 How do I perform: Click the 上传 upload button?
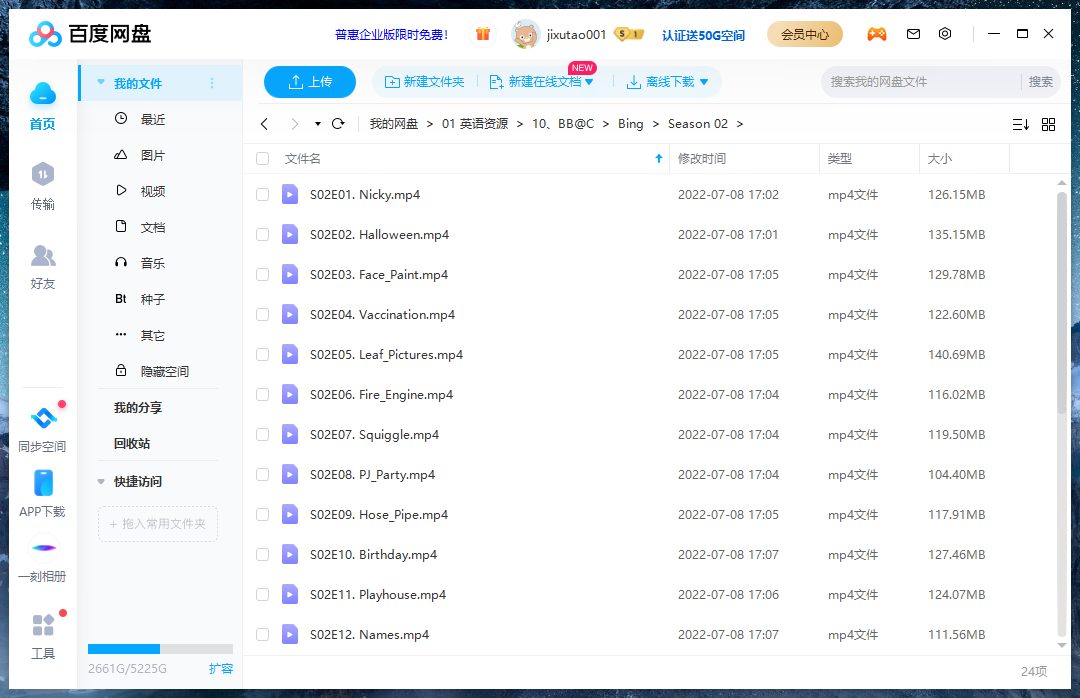pos(310,82)
